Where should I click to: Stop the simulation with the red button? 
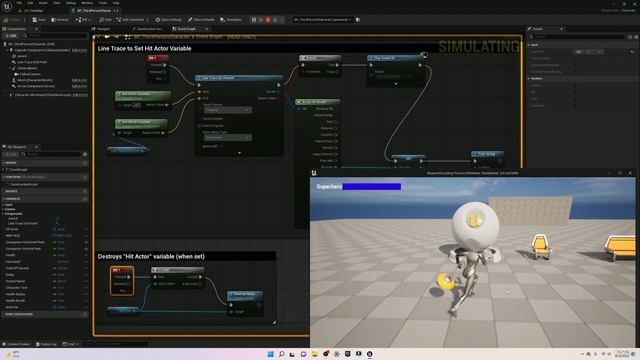[268, 20]
